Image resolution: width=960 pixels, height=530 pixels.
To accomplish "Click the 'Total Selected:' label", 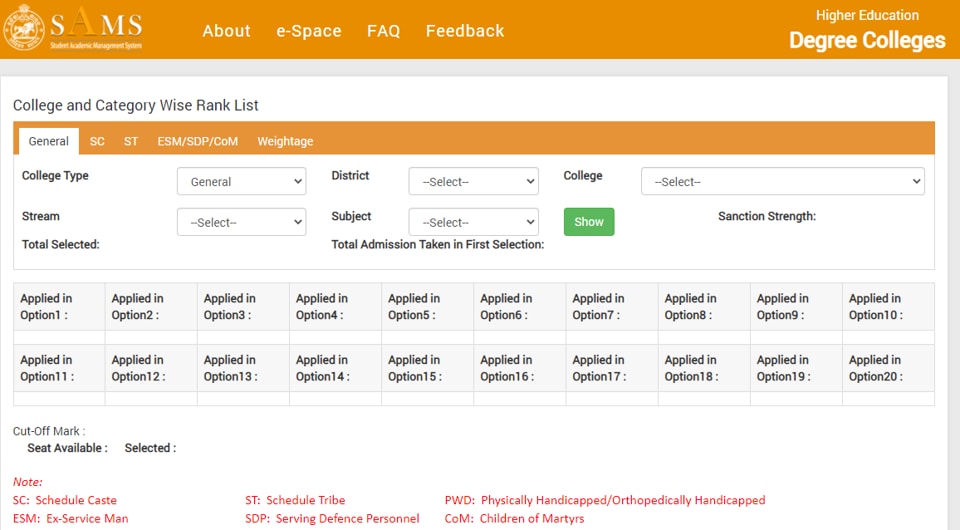I will pyautogui.click(x=61, y=244).
